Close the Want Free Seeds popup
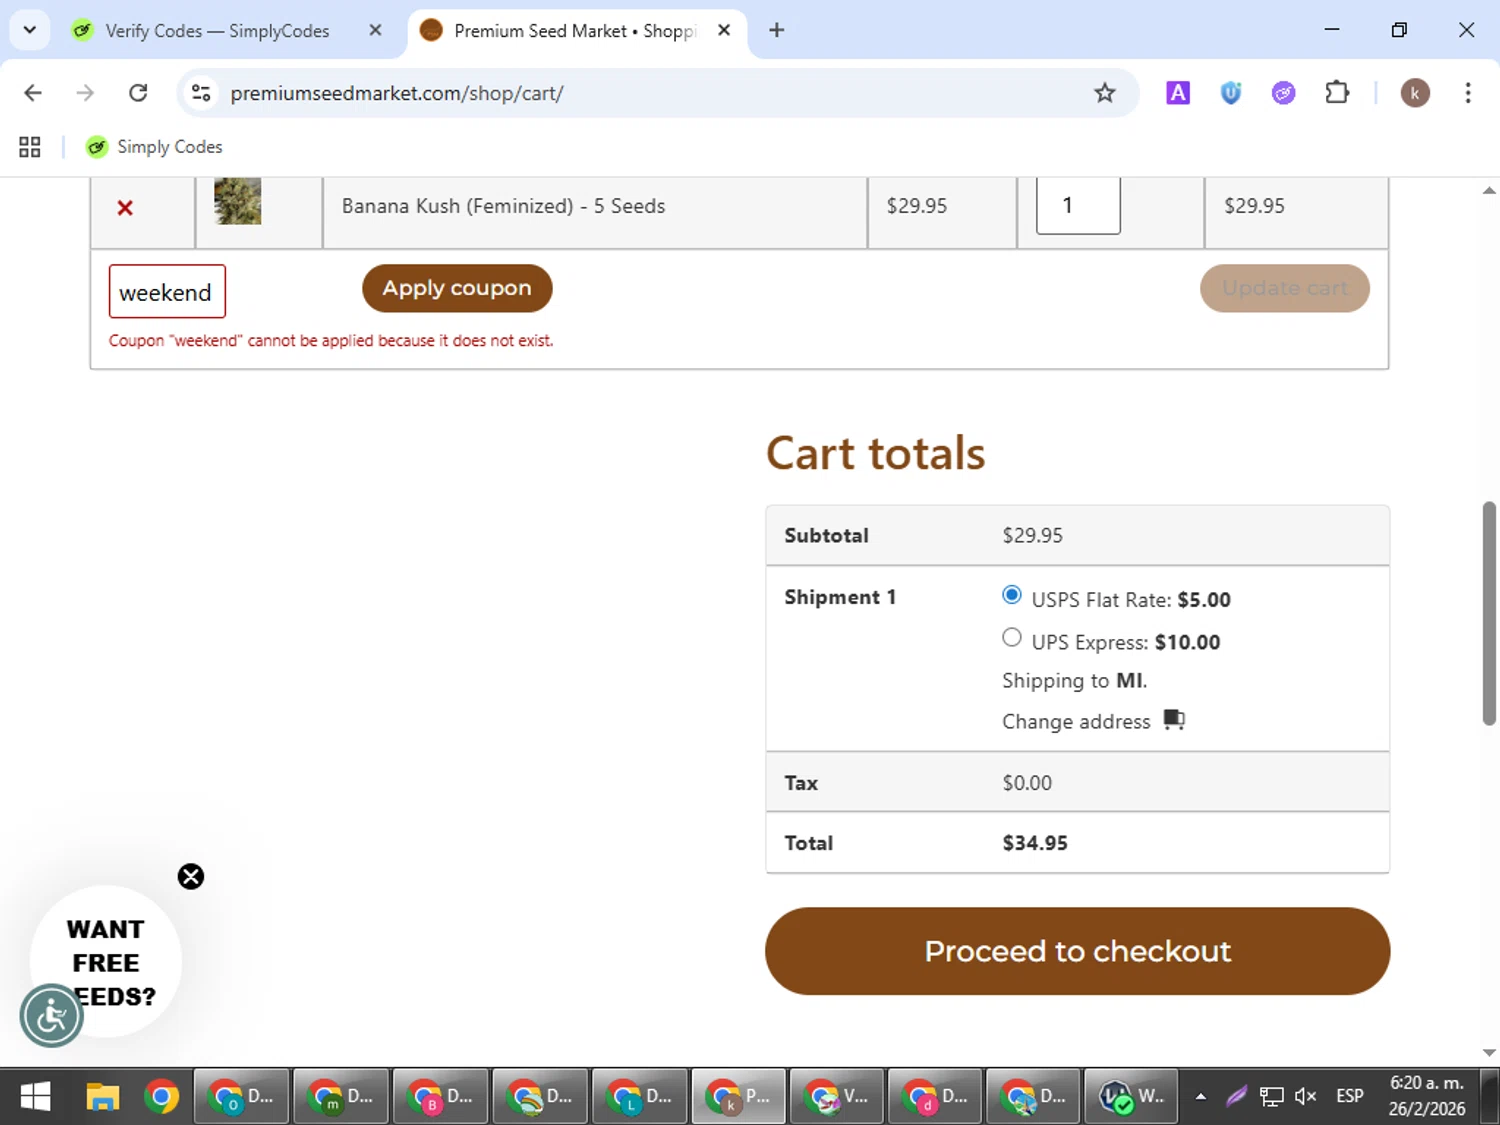Image resolution: width=1500 pixels, height=1125 pixels. pyautogui.click(x=191, y=877)
